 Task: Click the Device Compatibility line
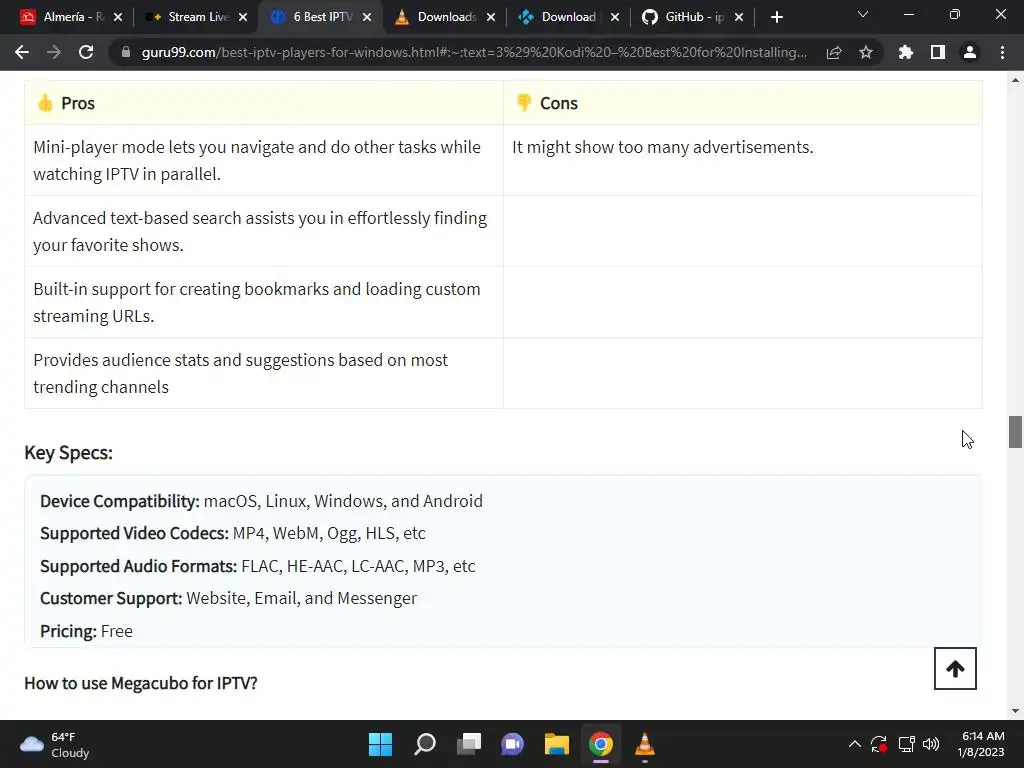[x=261, y=501]
